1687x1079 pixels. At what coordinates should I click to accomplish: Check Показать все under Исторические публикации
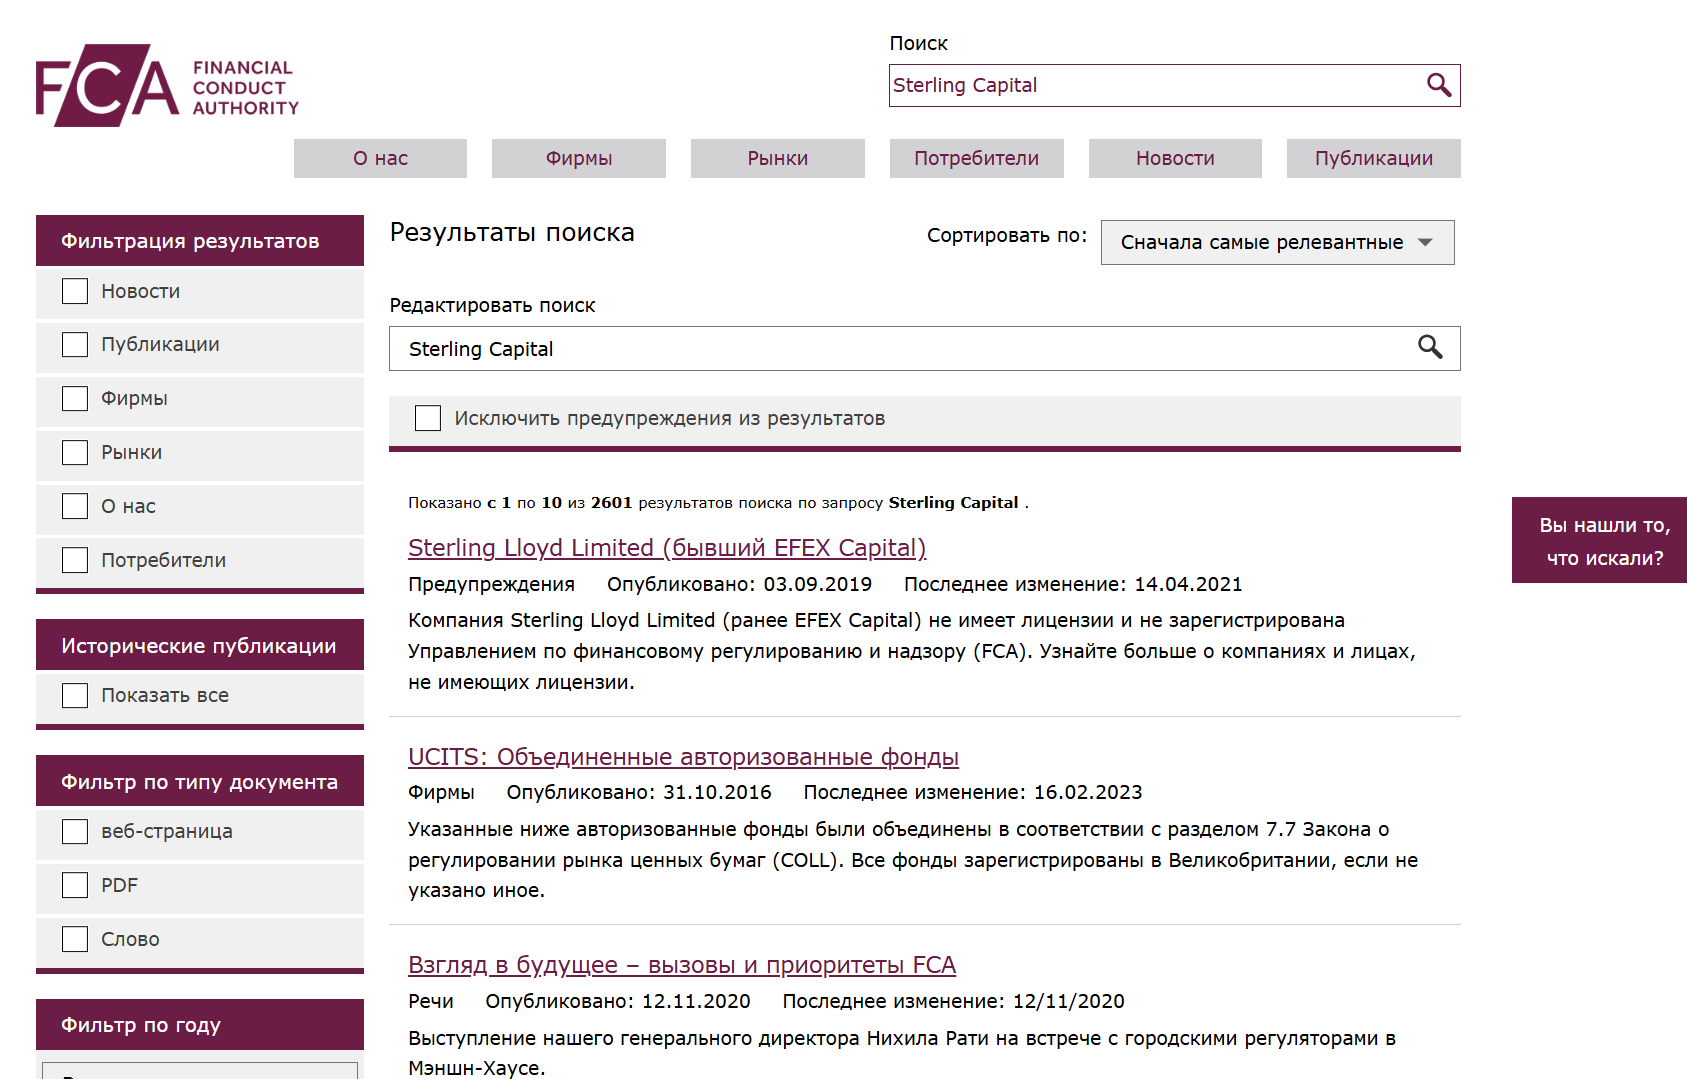pyautogui.click(x=75, y=695)
